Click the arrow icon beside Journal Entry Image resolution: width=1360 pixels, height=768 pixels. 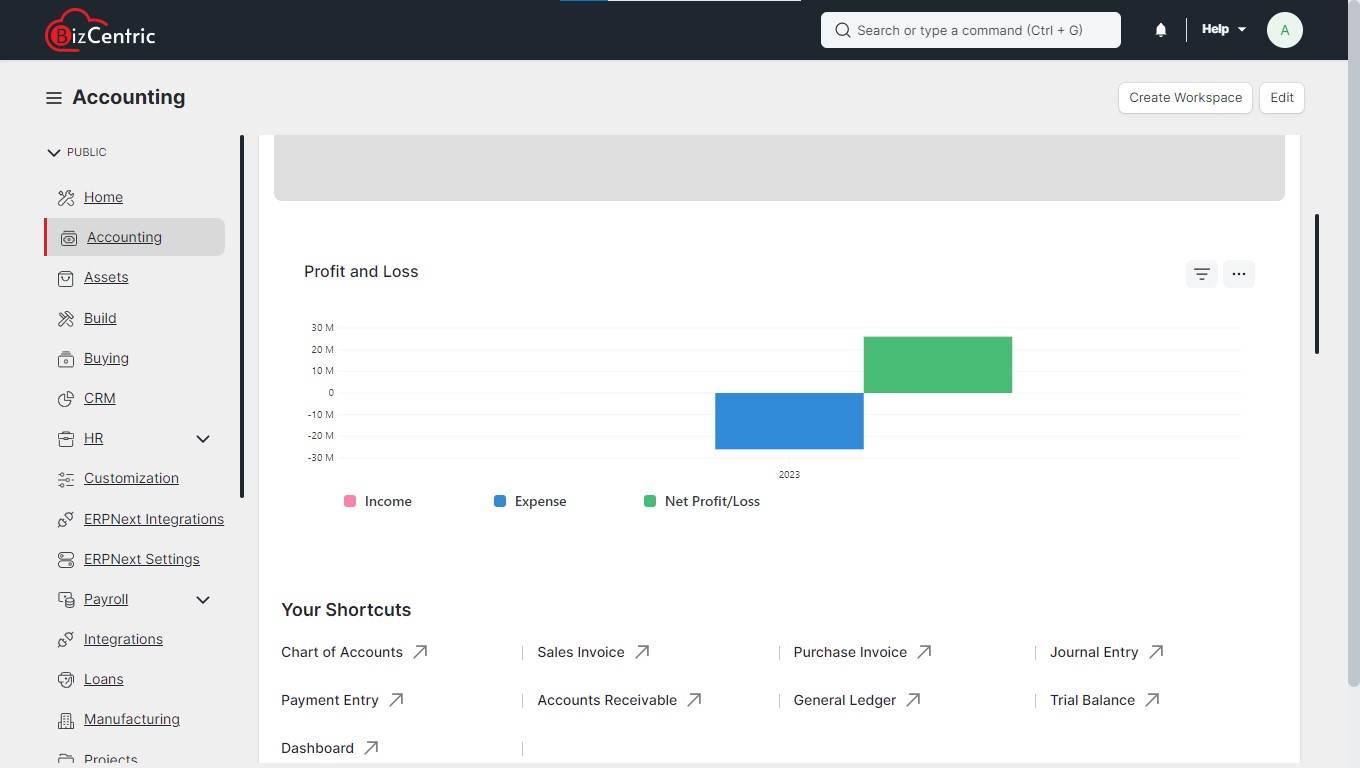point(1157,652)
